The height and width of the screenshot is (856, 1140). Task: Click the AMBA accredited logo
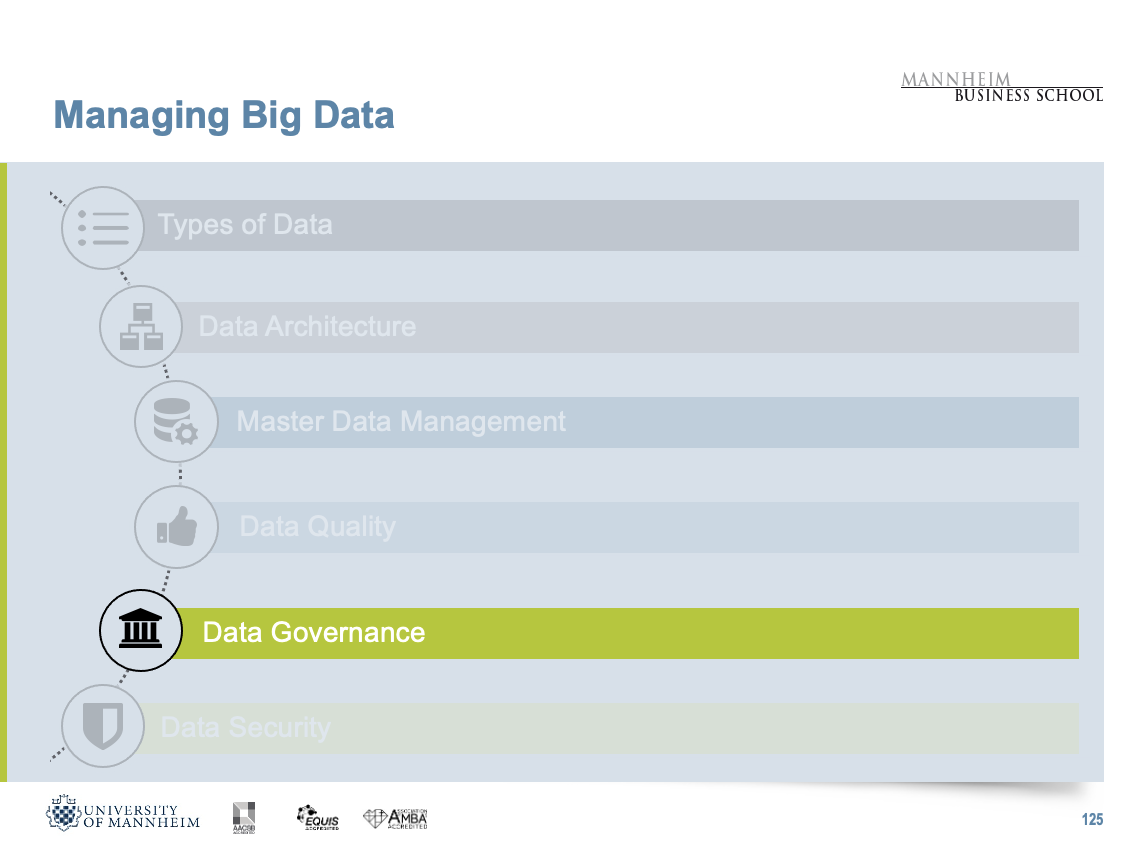tap(396, 818)
